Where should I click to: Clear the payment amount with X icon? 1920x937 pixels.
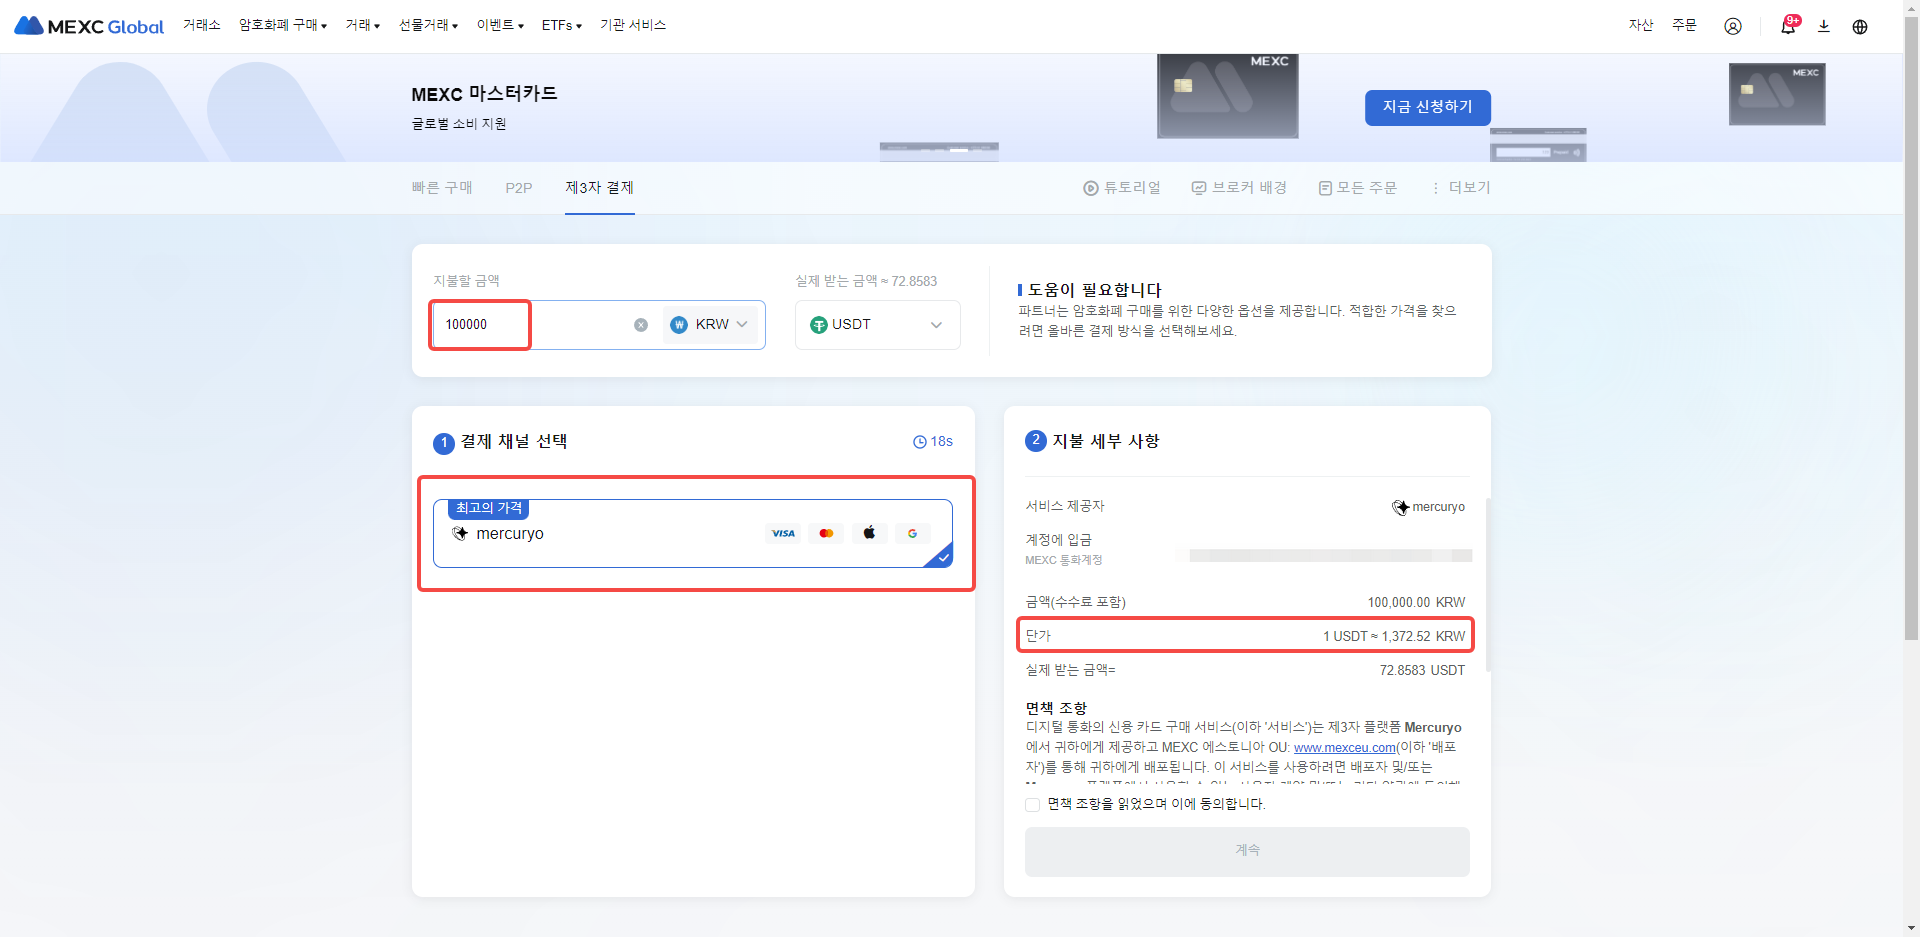[641, 325]
